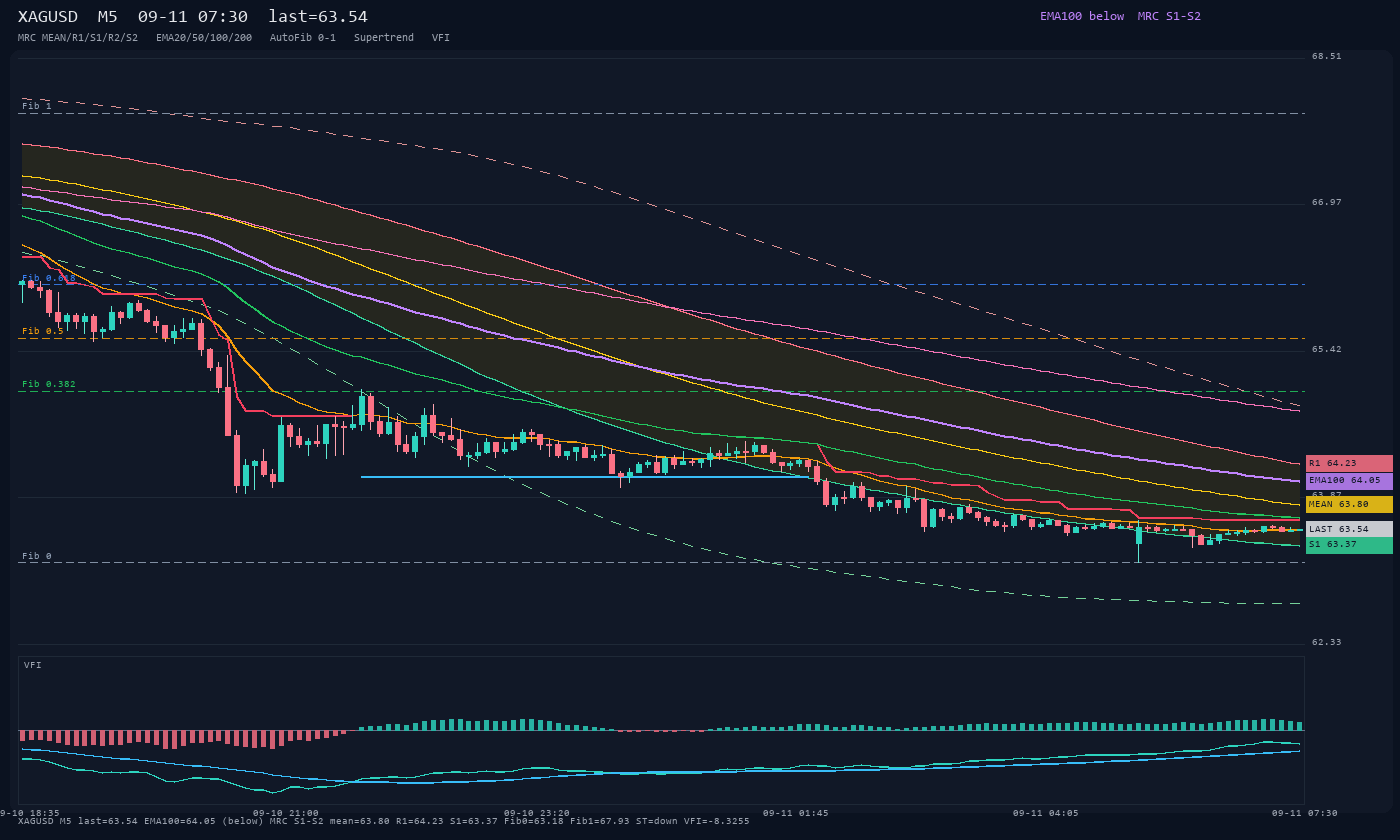Viewport: 1400px width, 840px height.
Task: Select the Fib 1 level label
Action: [37, 106]
